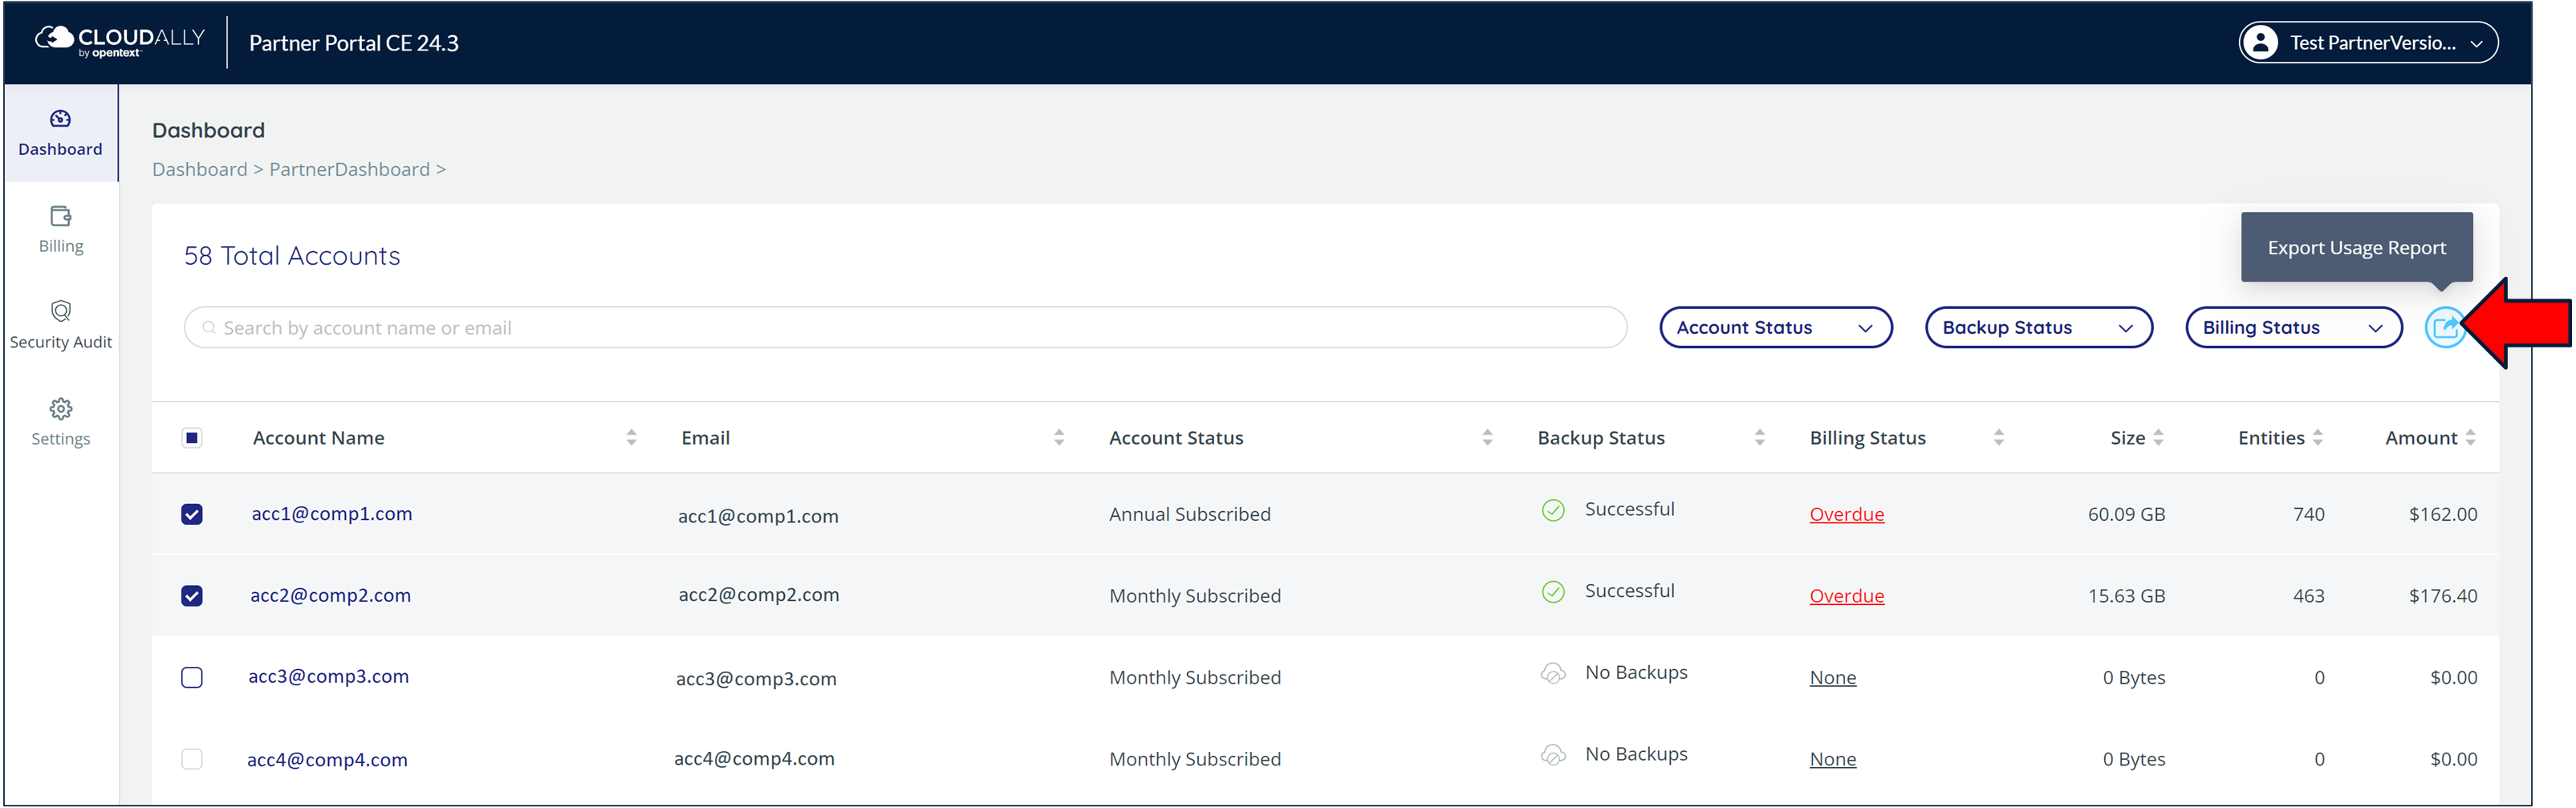Uncheck the acc1@comp1.com row checkbox

click(192, 514)
